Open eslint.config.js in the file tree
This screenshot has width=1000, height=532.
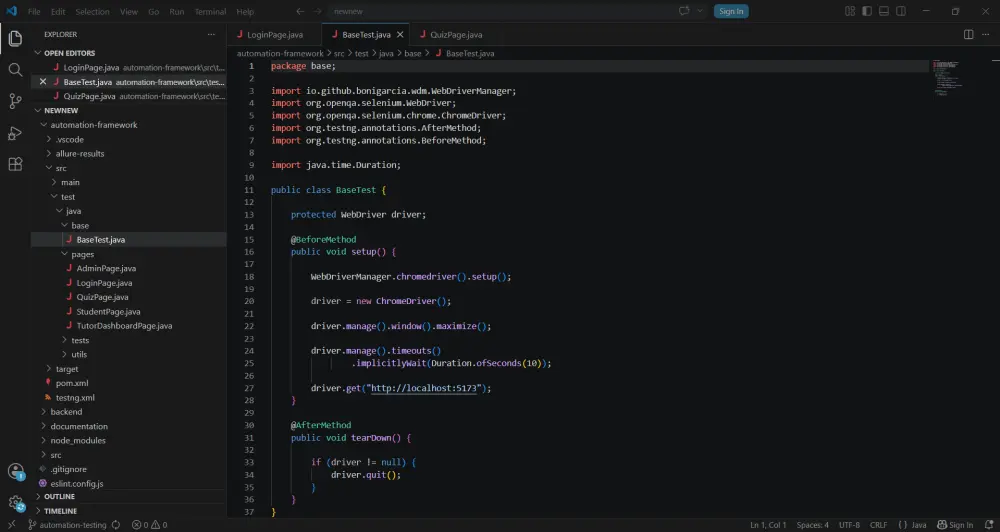77,484
